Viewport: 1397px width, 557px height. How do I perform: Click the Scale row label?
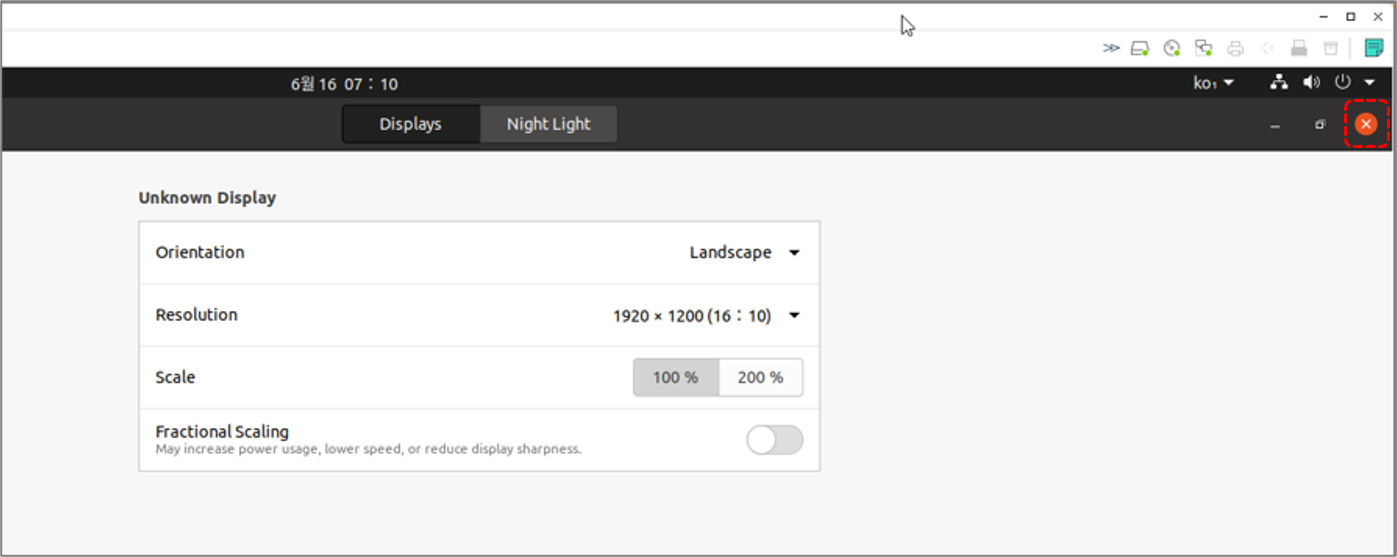pos(175,377)
